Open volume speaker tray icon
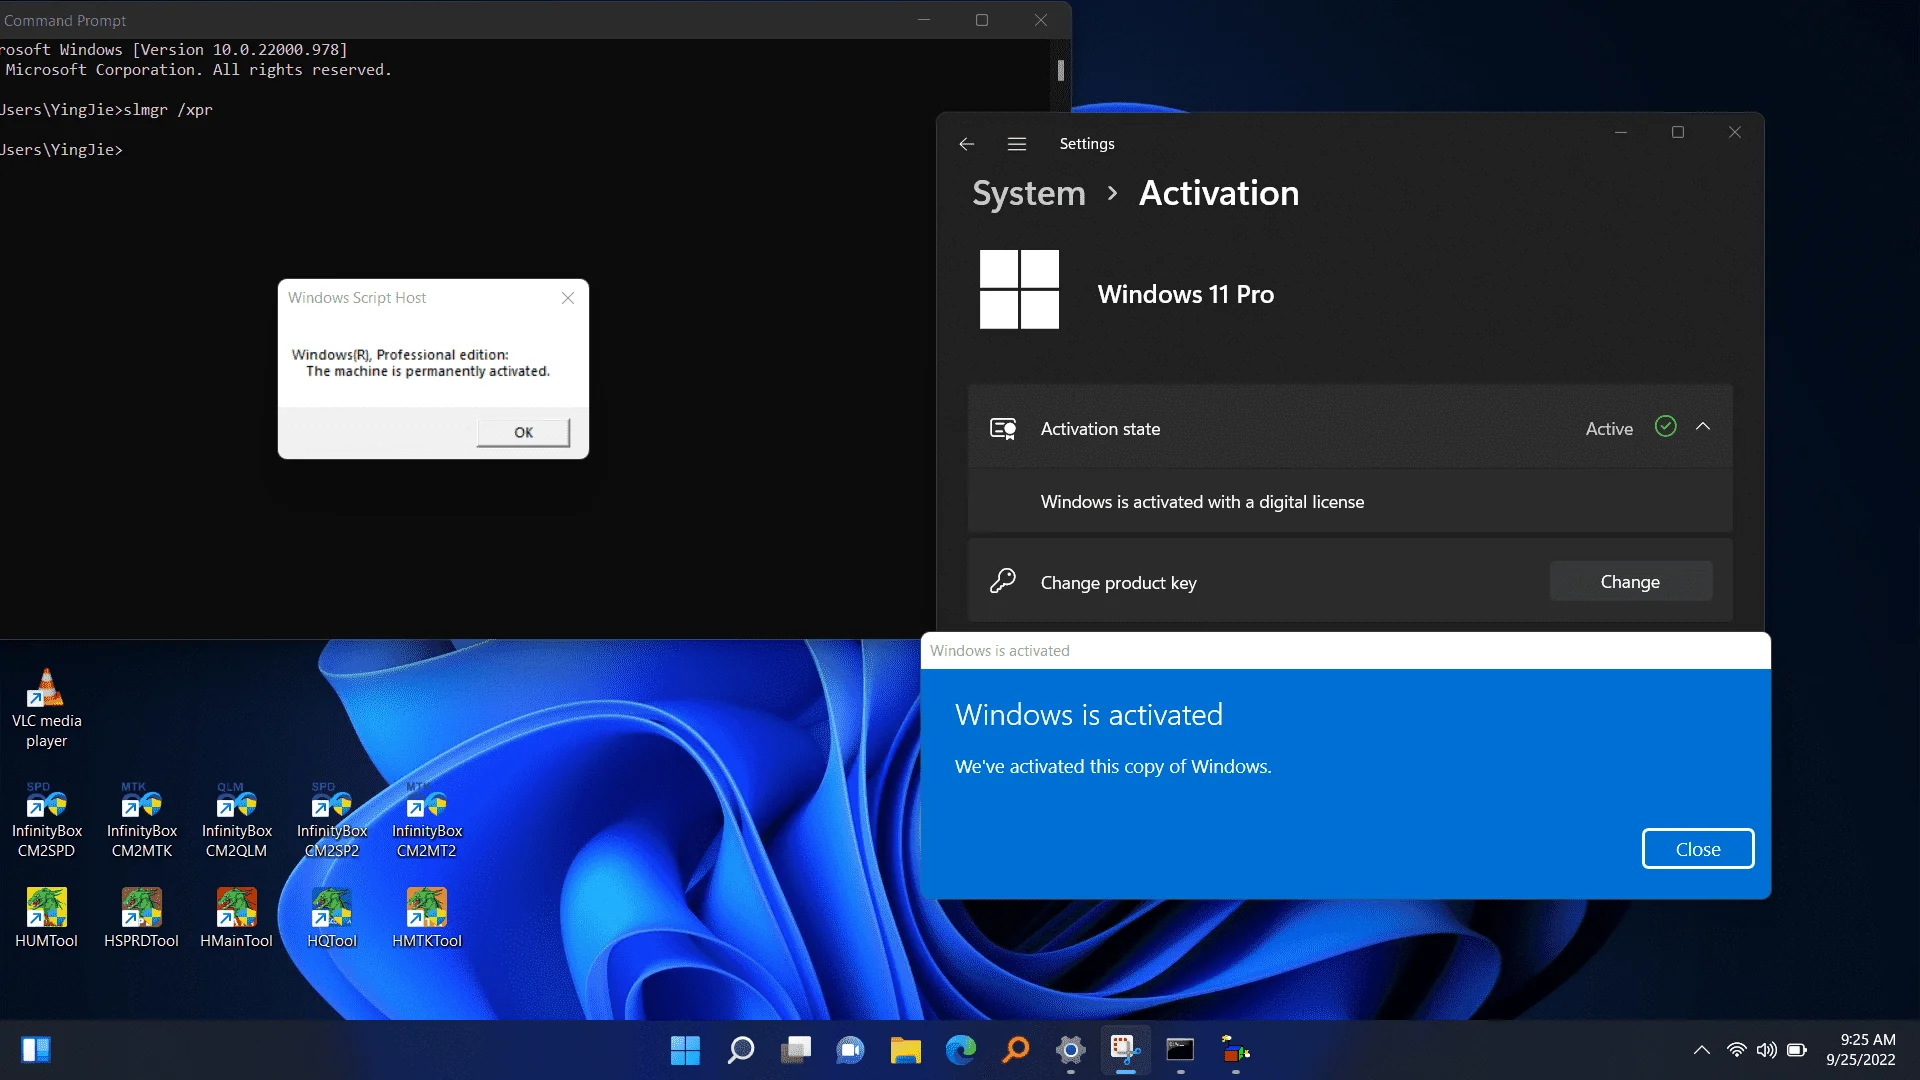 (1767, 1050)
